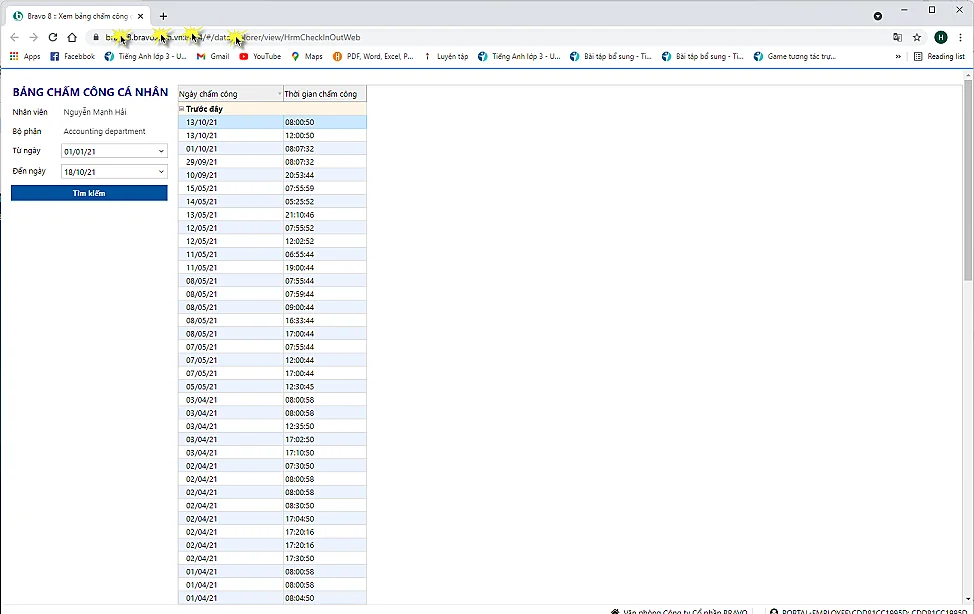974x614 pixels.
Task: Open the Chrome three-dot menu
Action: [961, 37]
